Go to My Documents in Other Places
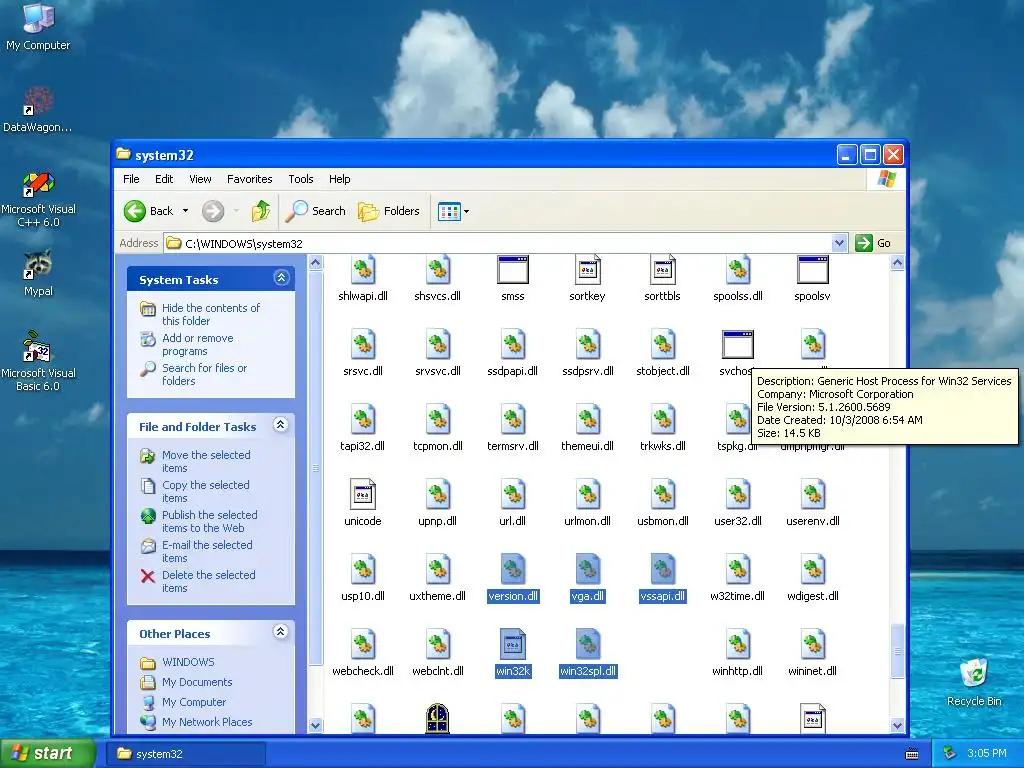This screenshot has height=768, width=1024. [x=197, y=682]
